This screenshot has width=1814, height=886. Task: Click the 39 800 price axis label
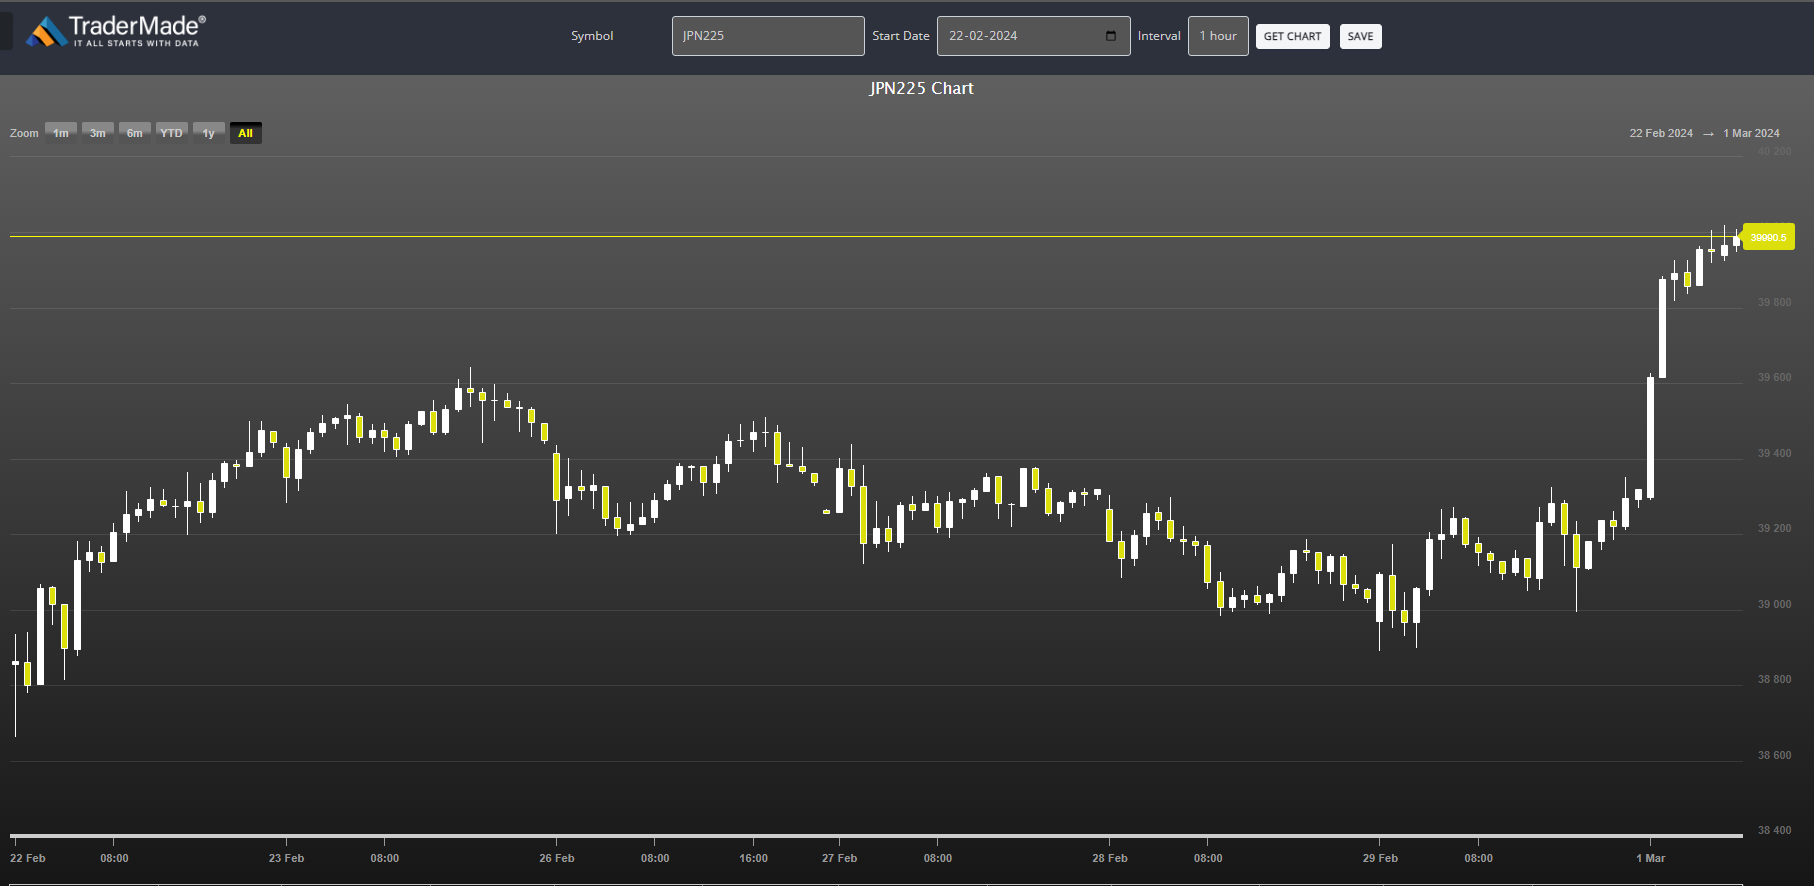click(x=1774, y=302)
